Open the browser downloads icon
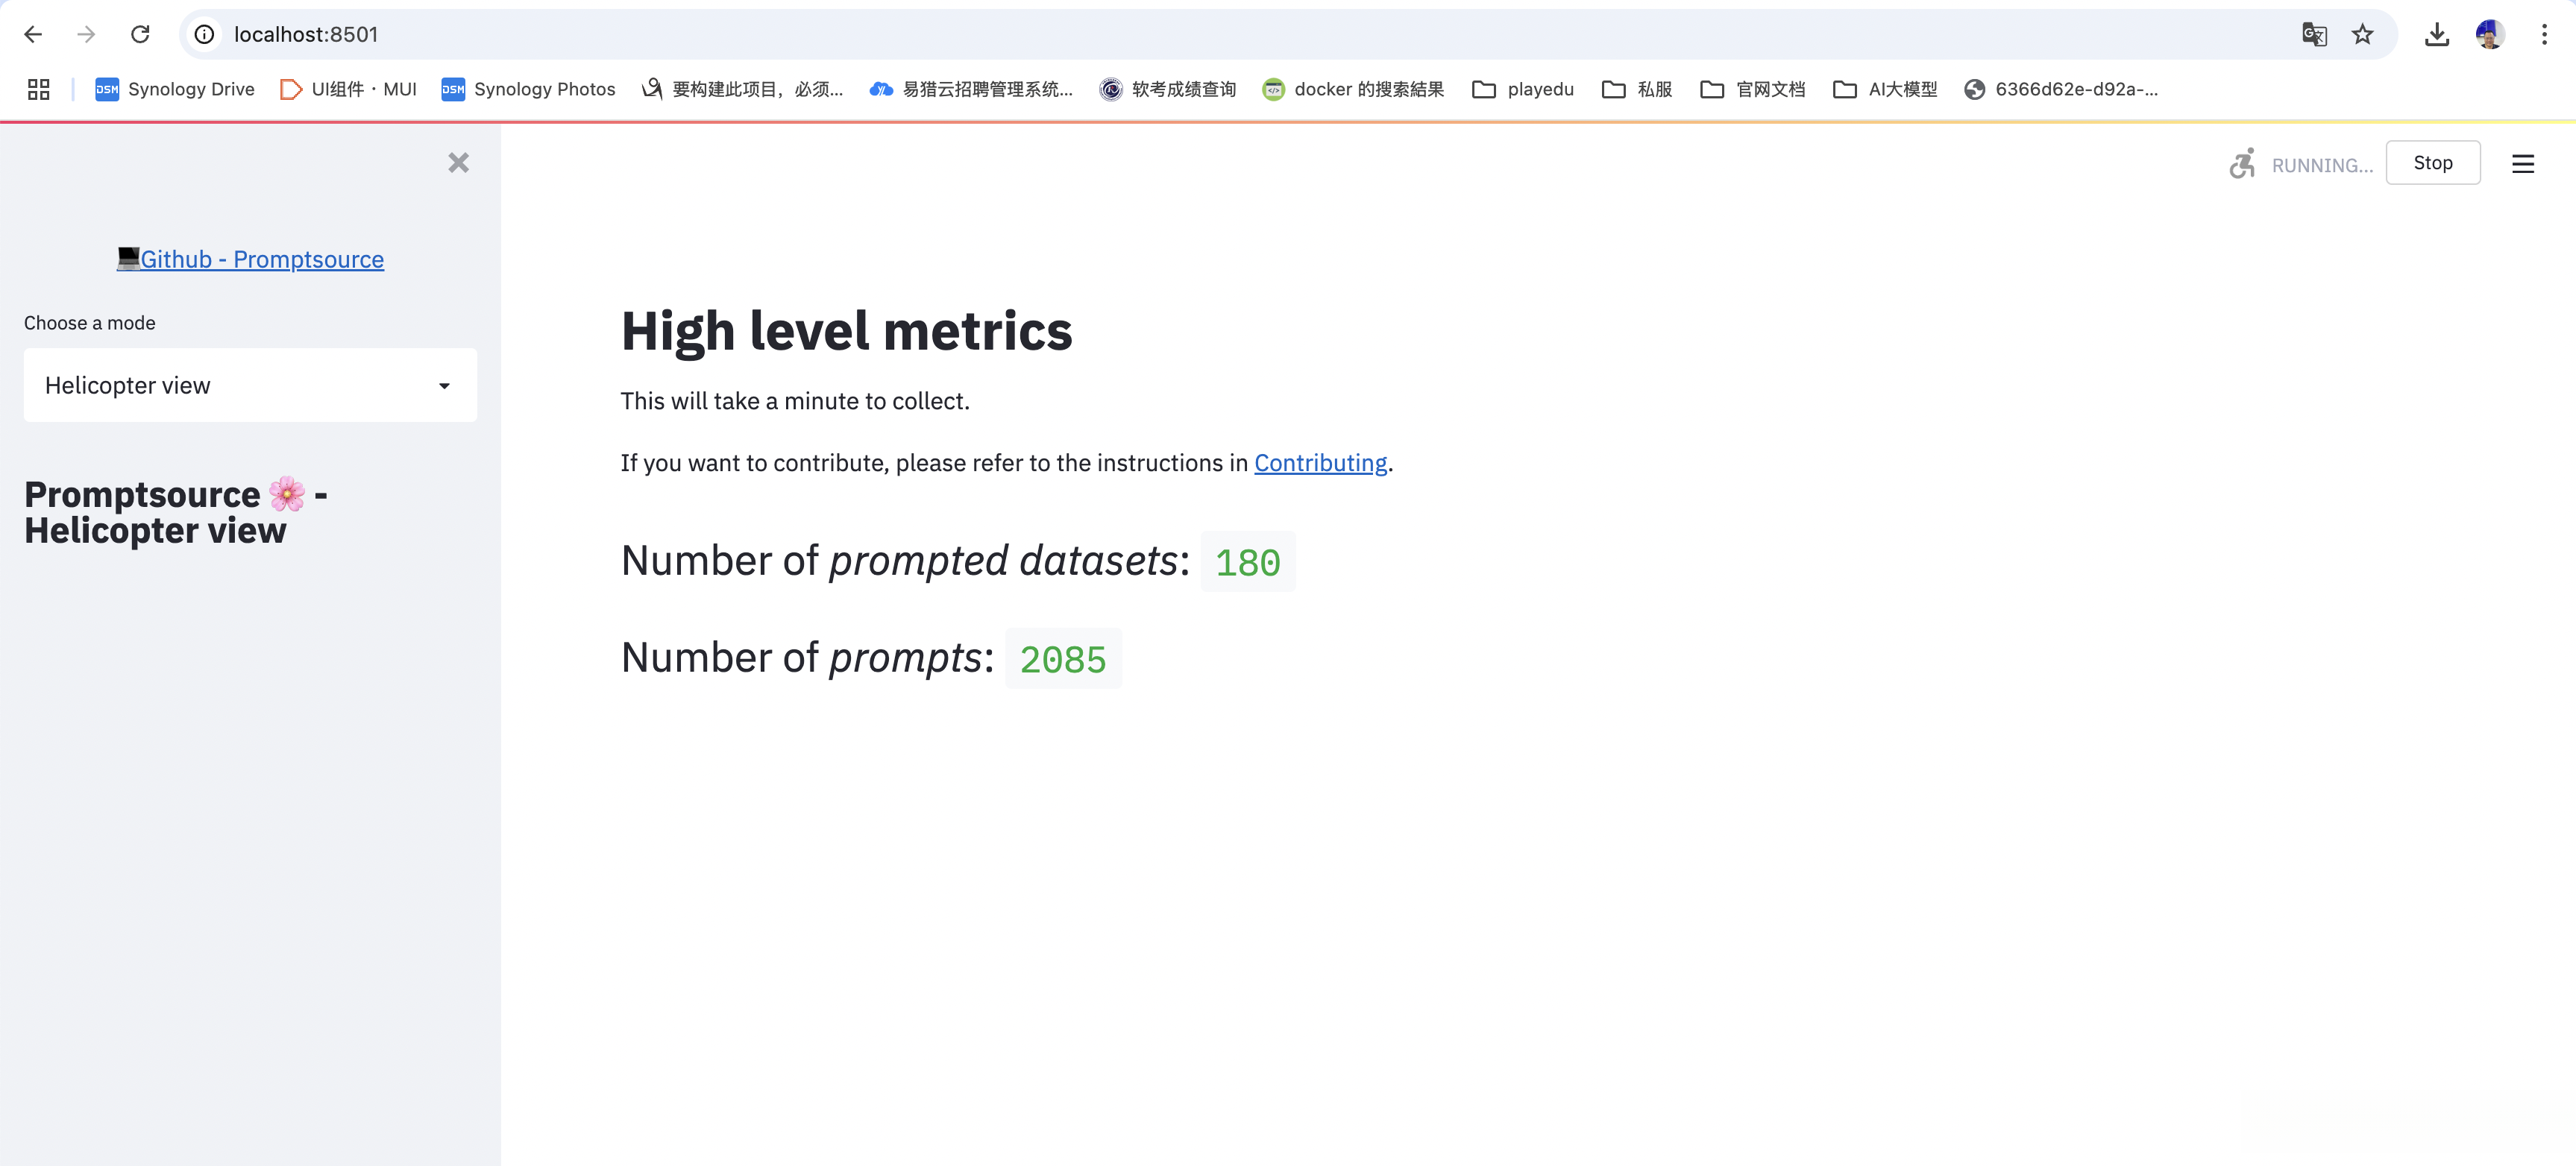 [2437, 34]
